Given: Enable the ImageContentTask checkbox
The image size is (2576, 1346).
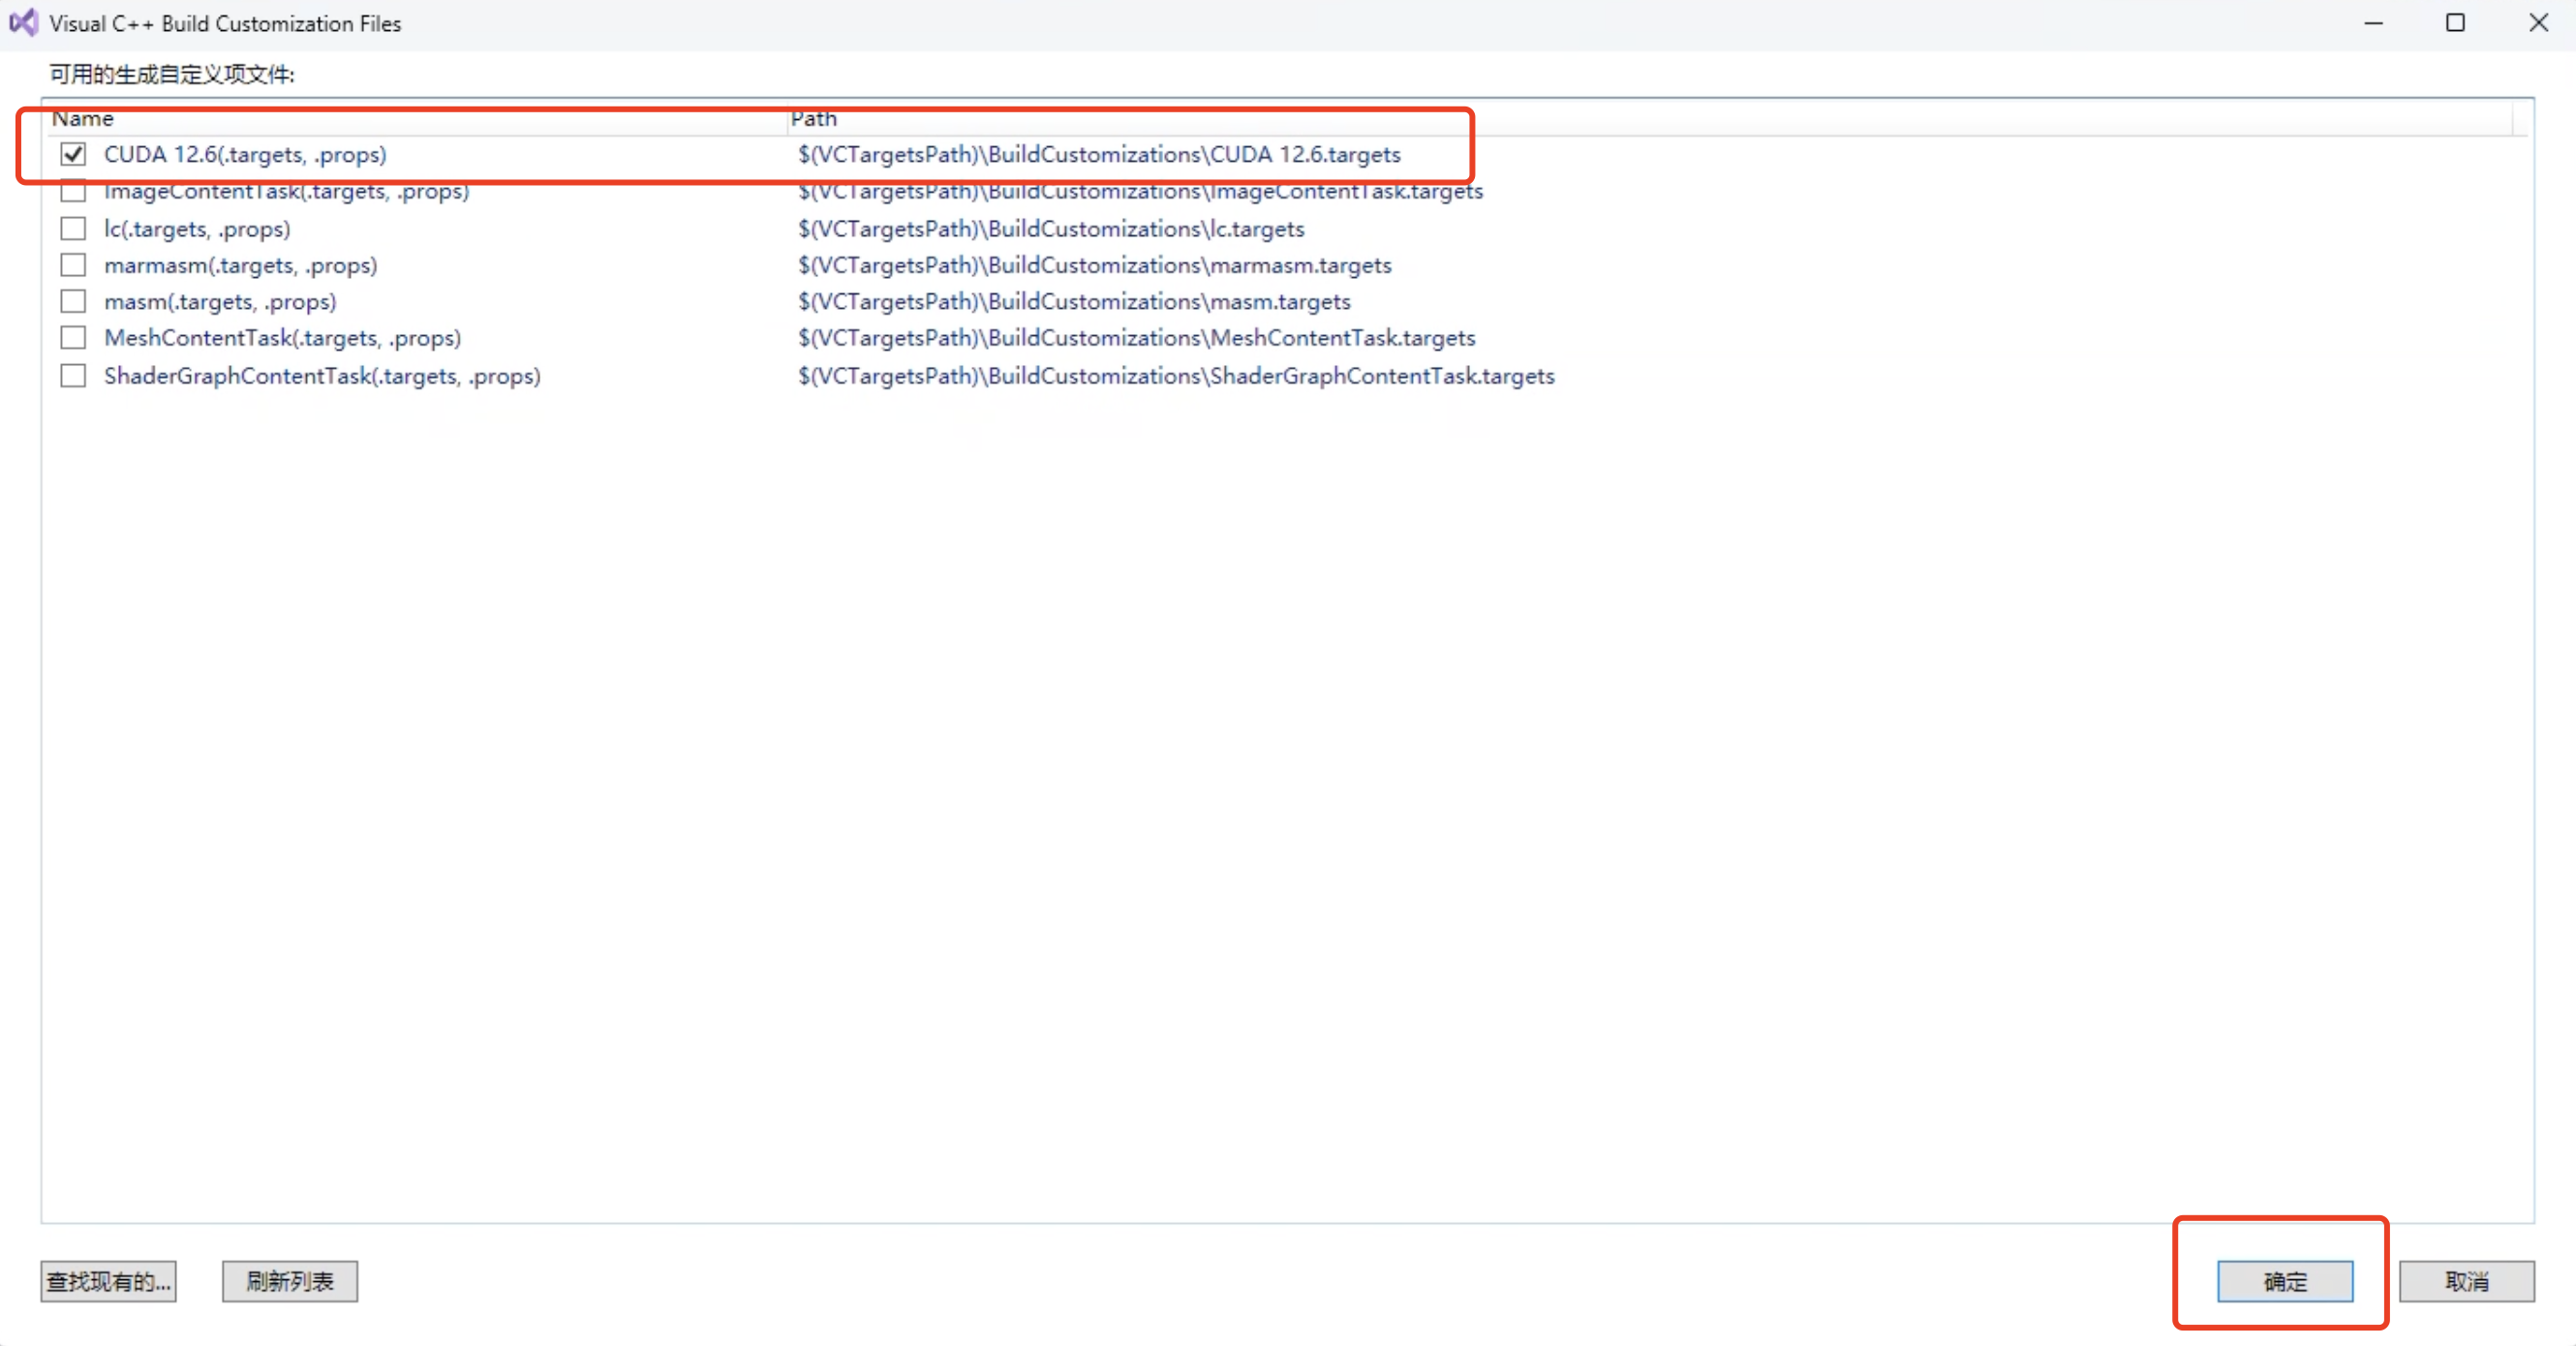Looking at the screenshot, I should (x=73, y=191).
